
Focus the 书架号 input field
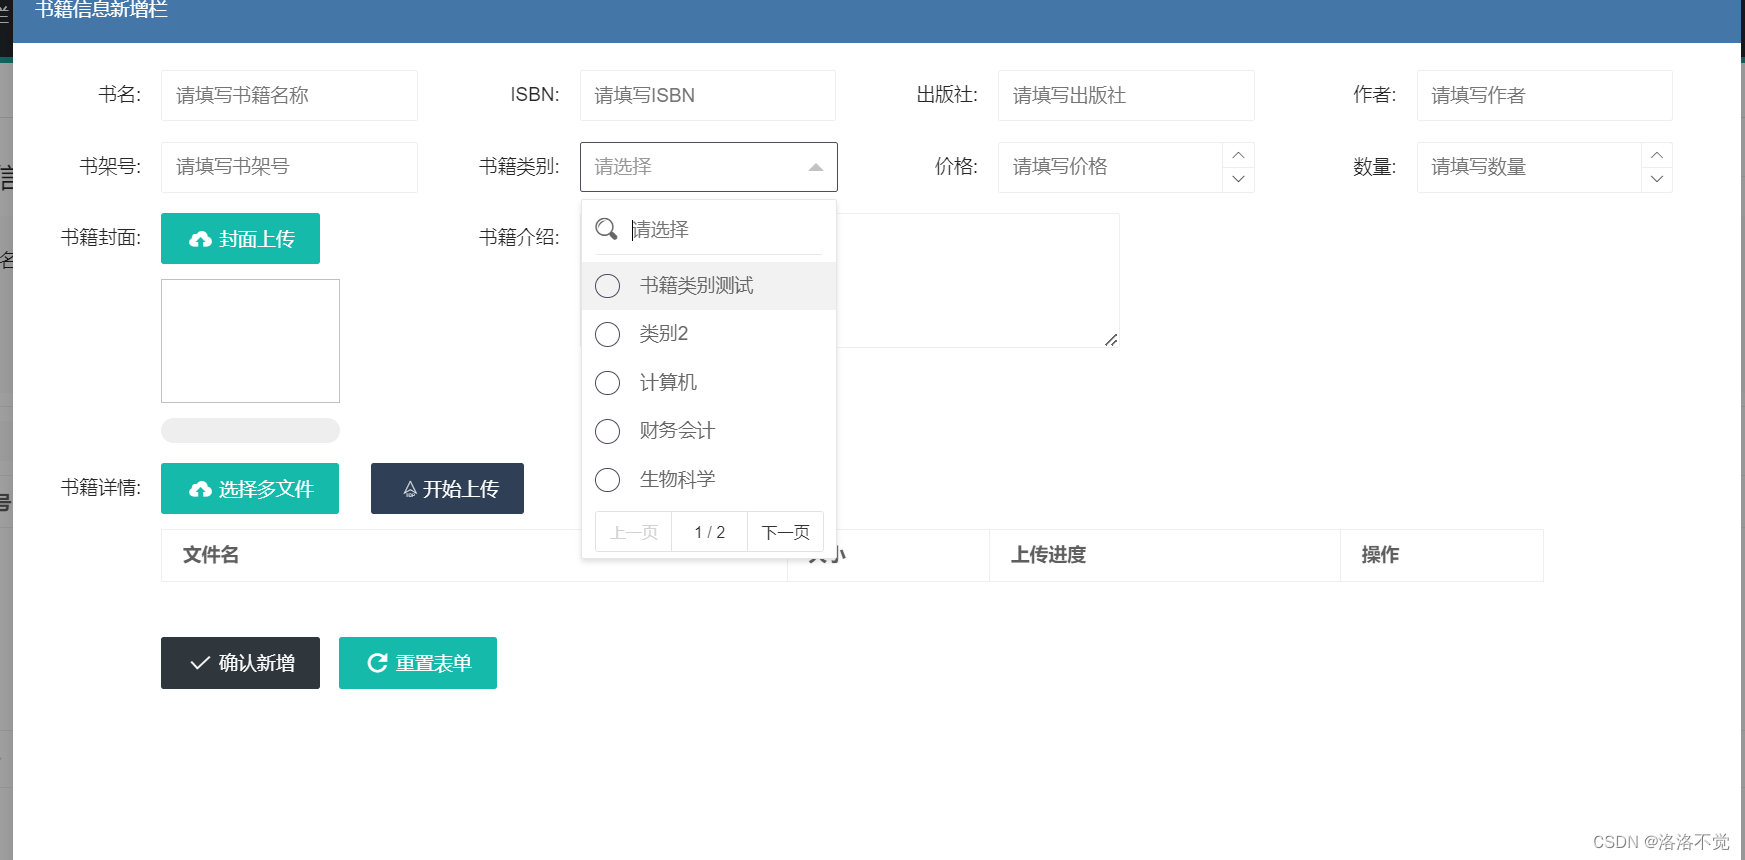coord(289,167)
